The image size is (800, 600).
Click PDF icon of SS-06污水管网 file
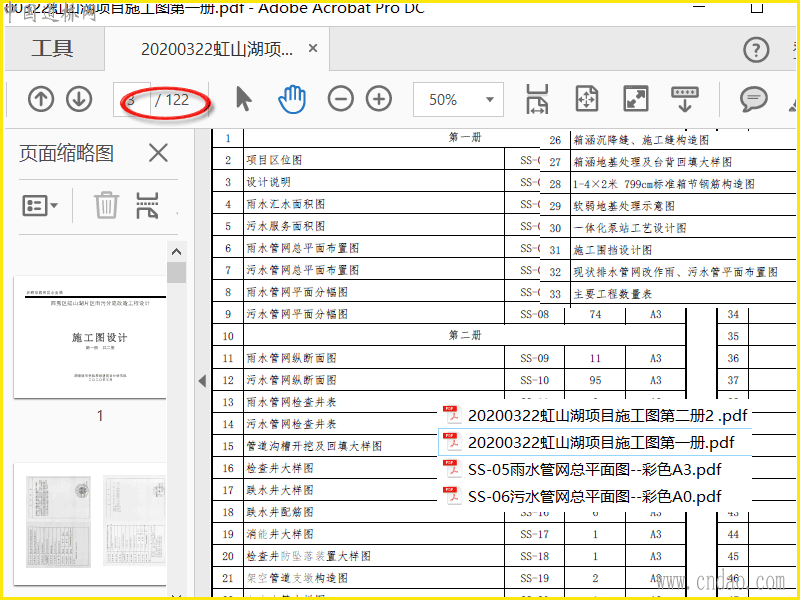click(x=452, y=496)
